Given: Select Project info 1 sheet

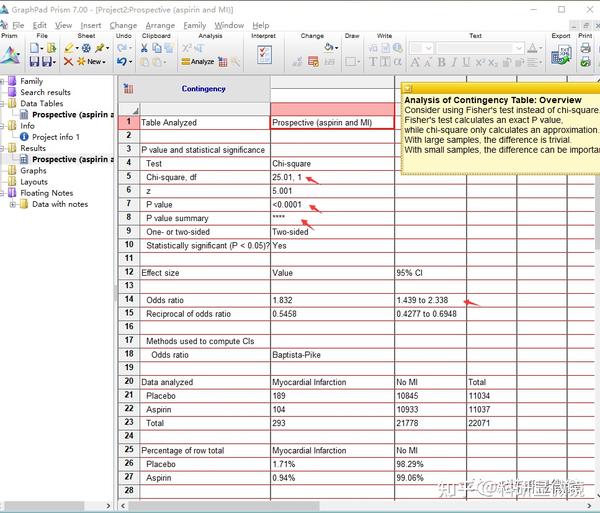Looking at the screenshot, I should (56, 137).
